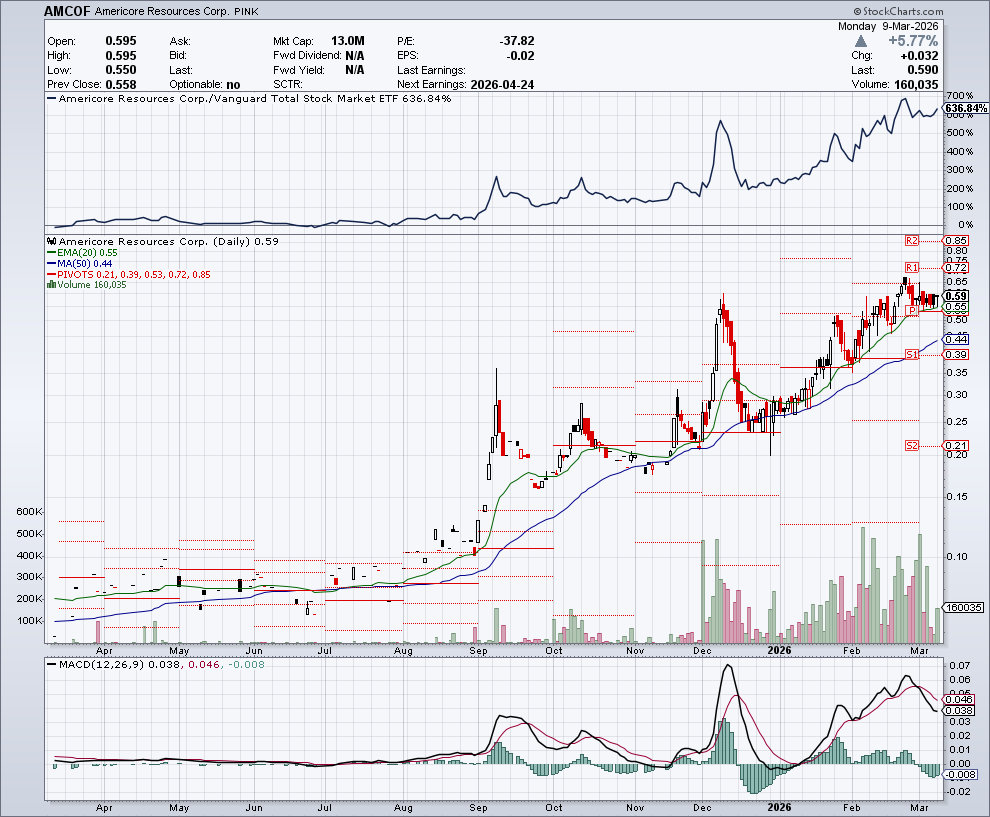Click the 0.046 MACD signal axis tag
Screen dimensions: 990x817
tap(960, 700)
